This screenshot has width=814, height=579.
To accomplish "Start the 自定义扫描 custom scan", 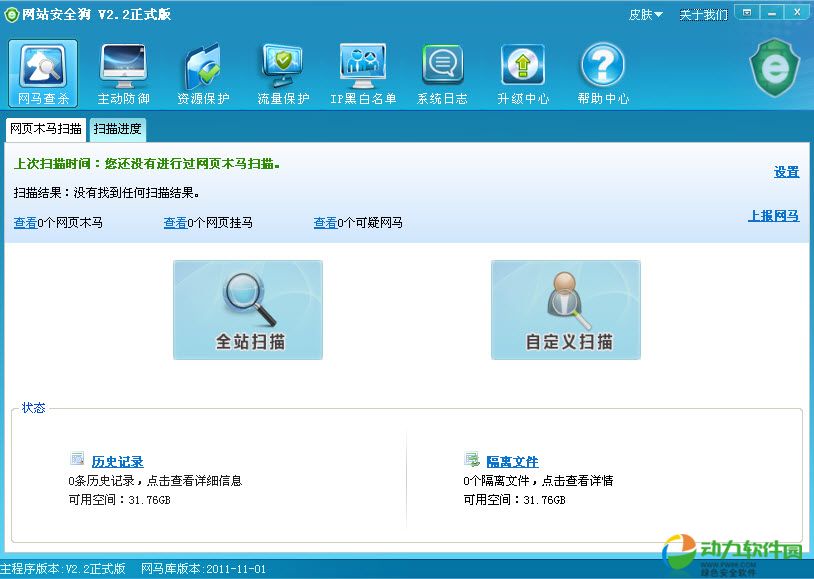I will tap(566, 310).
